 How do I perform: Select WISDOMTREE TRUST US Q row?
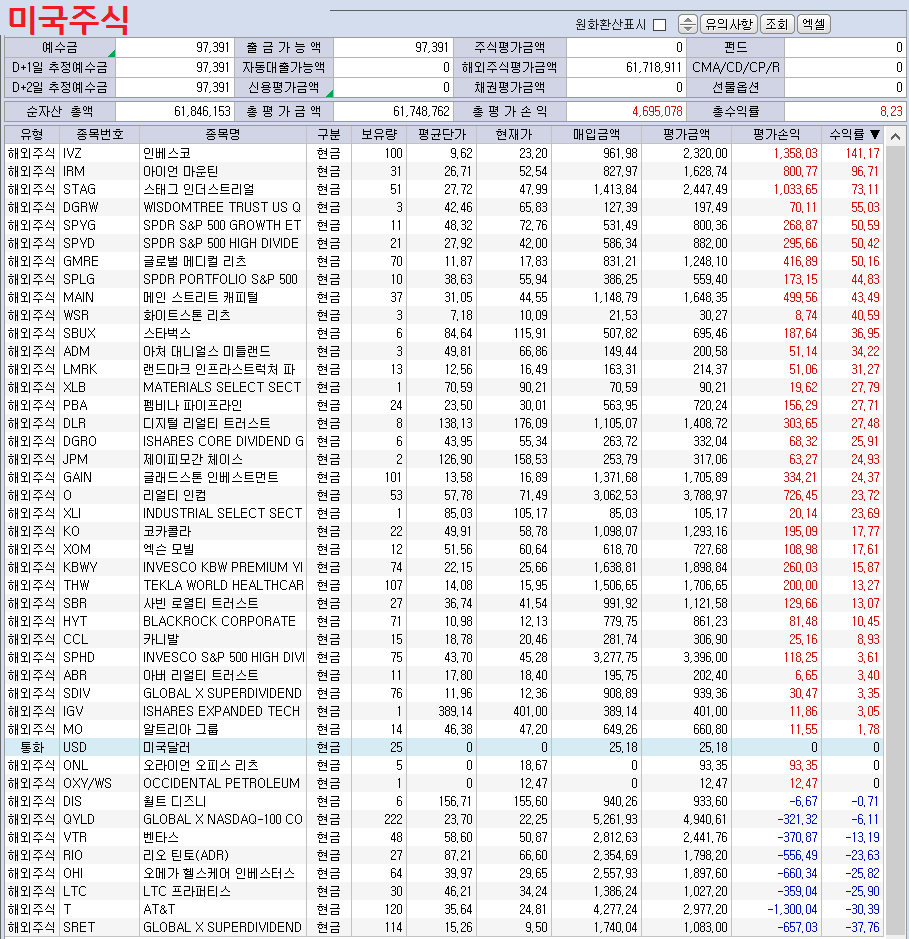(x=444, y=207)
